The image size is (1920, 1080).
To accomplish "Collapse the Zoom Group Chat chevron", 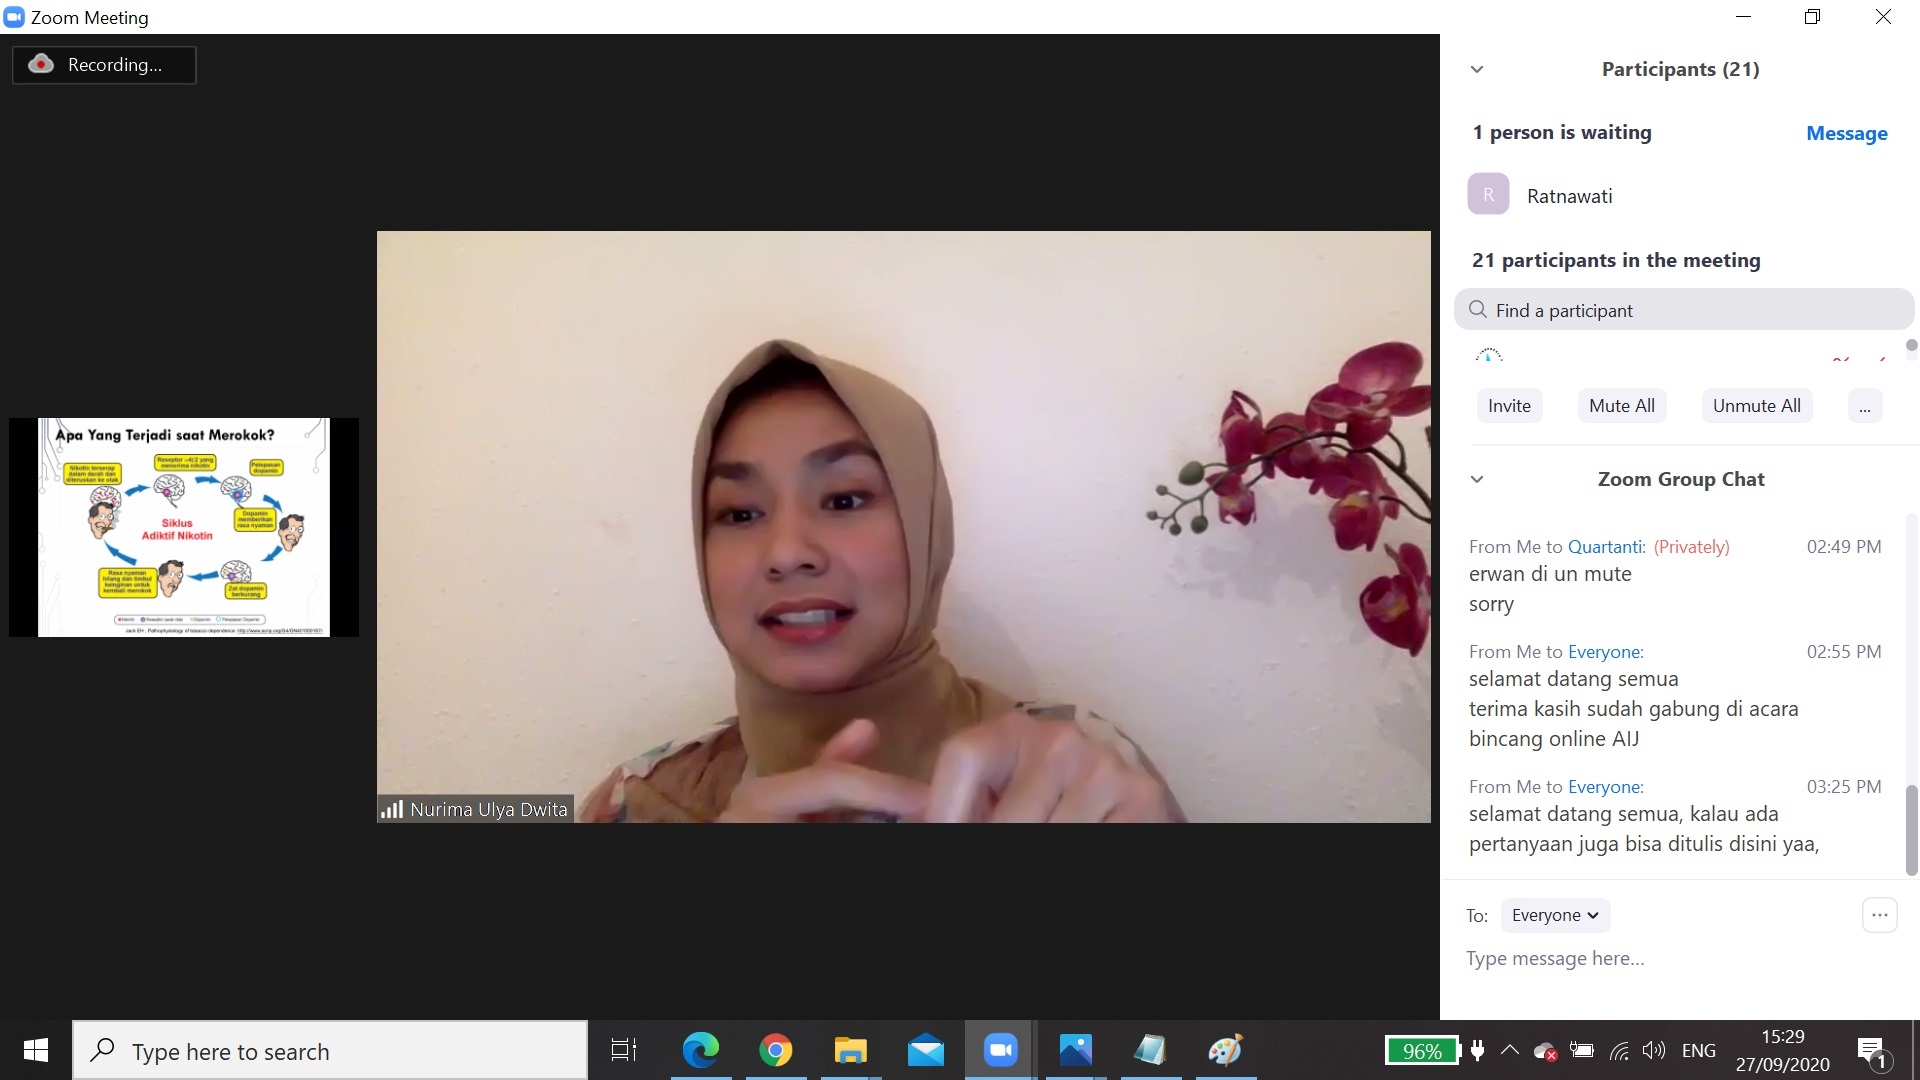I will click(x=1477, y=479).
